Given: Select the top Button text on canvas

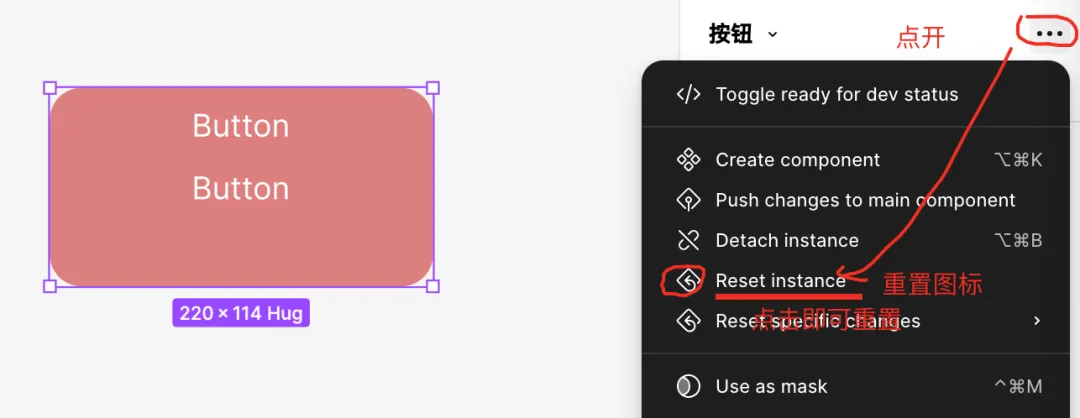Looking at the screenshot, I should (240, 126).
